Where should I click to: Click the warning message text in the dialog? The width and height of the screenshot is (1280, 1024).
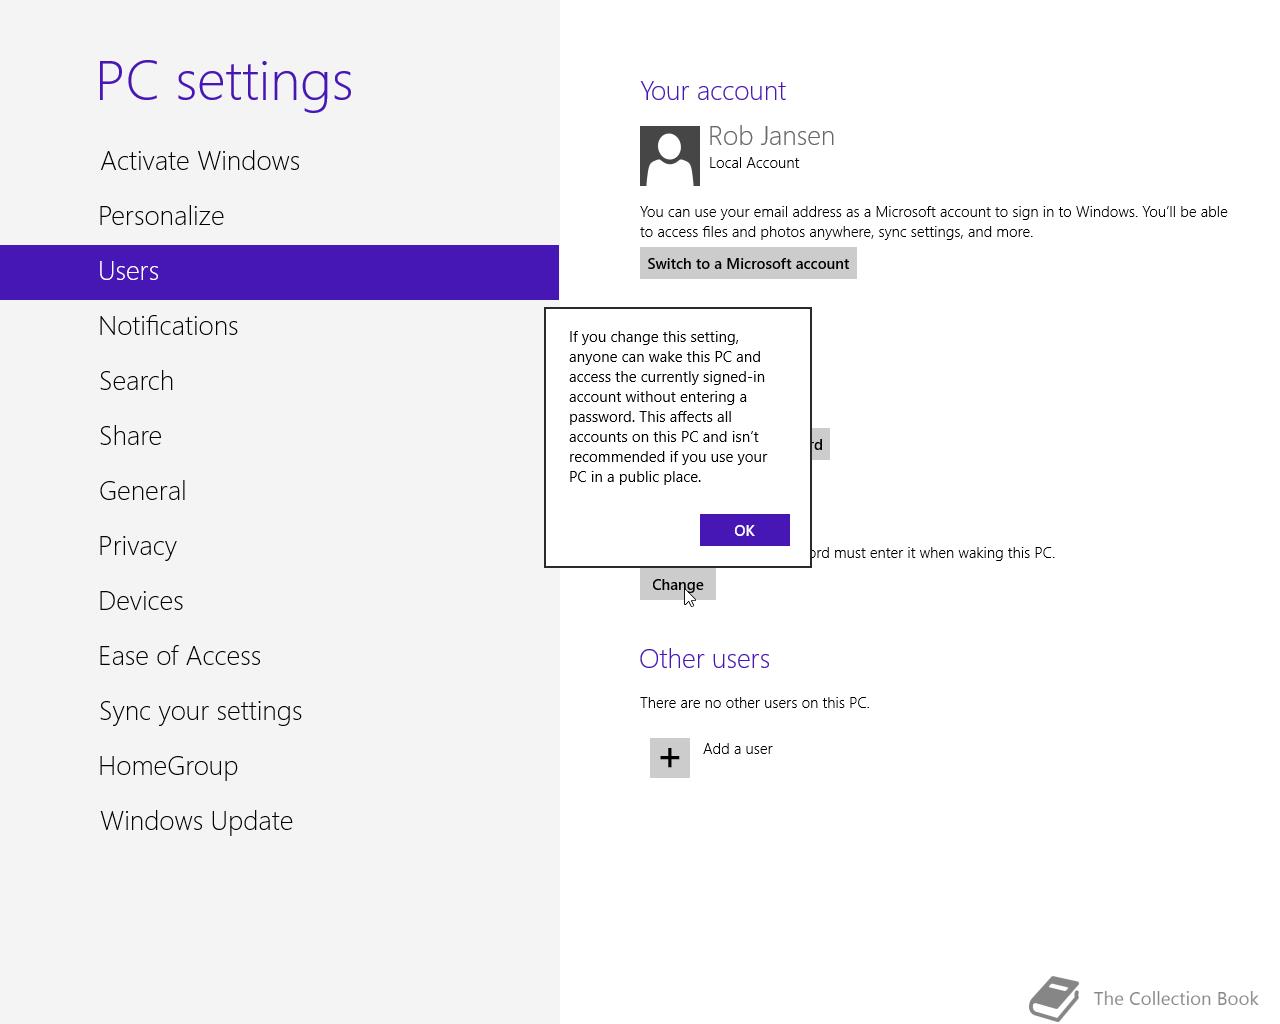tap(668, 407)
